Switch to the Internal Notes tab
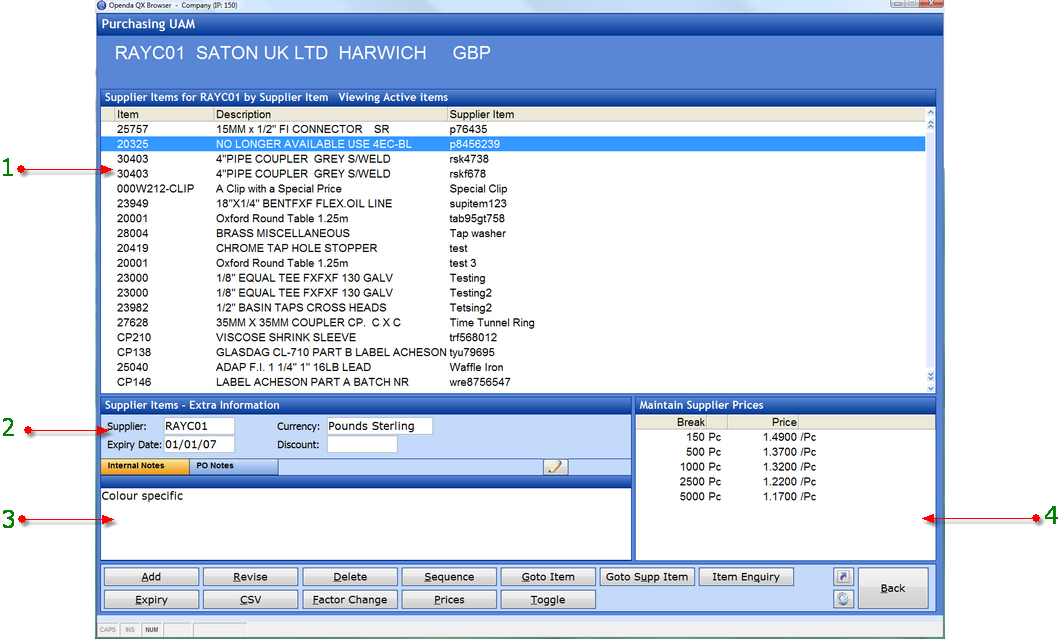 point(145,466)
